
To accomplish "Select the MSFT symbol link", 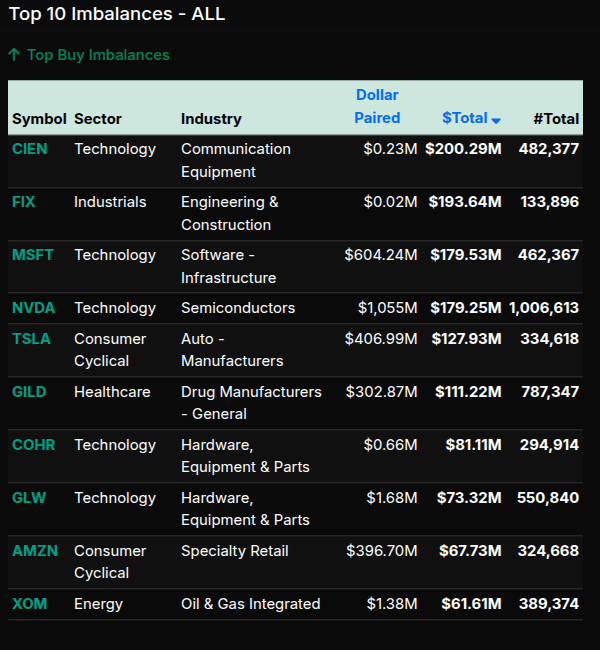I will [x=33, y=255].
